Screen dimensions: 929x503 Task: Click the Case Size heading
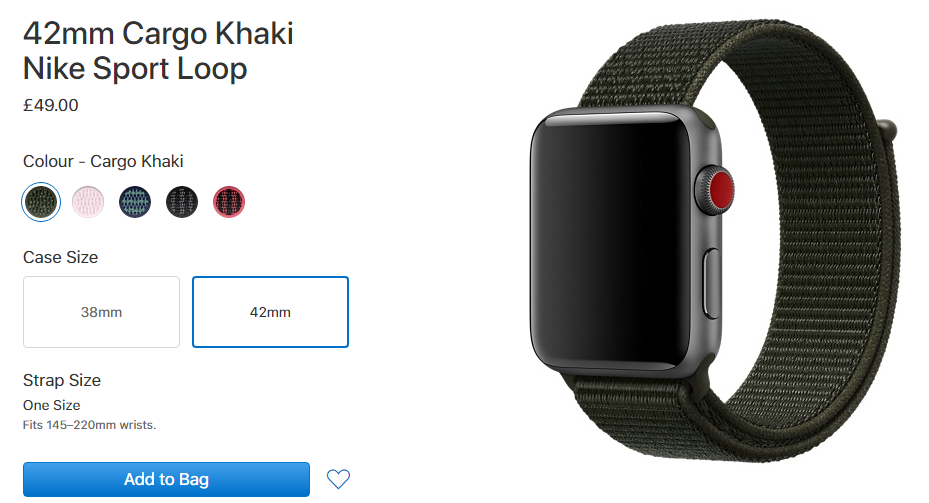pos(60,257)
